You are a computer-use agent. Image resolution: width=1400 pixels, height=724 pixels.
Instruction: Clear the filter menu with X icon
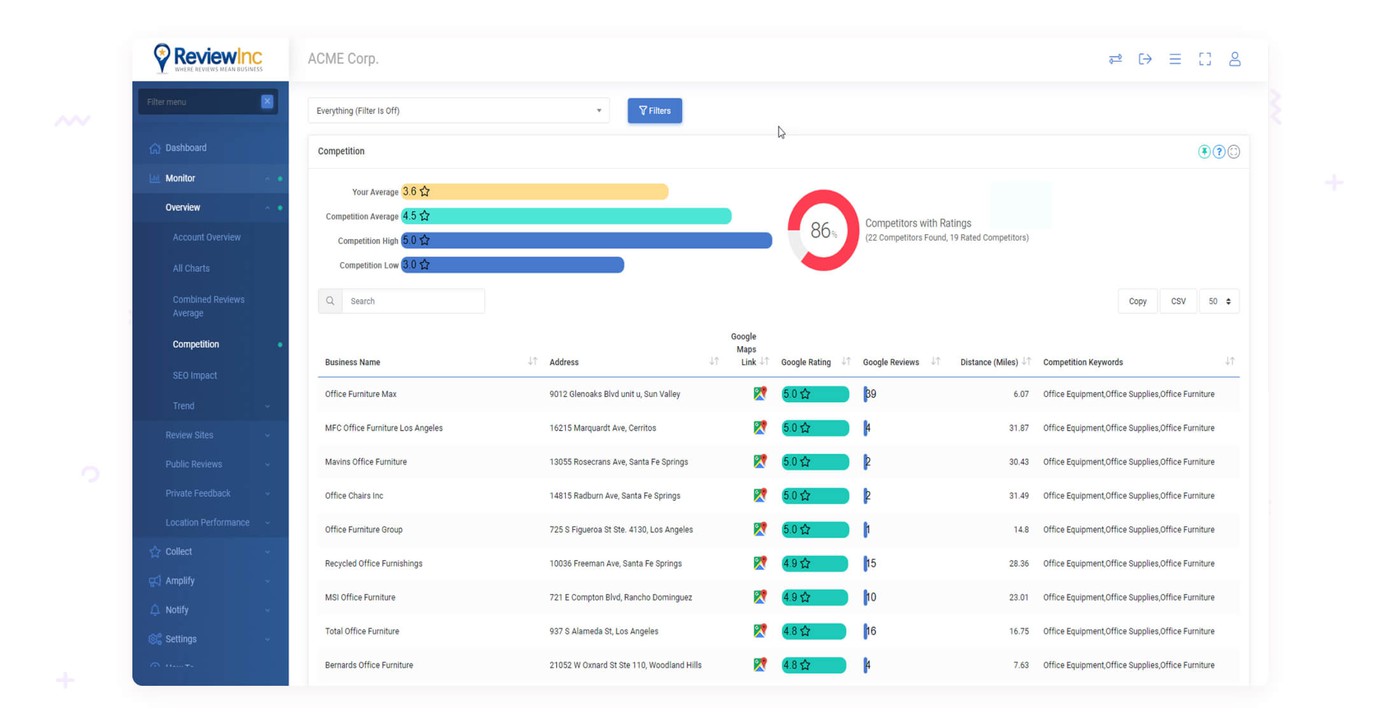pos(267,102)
